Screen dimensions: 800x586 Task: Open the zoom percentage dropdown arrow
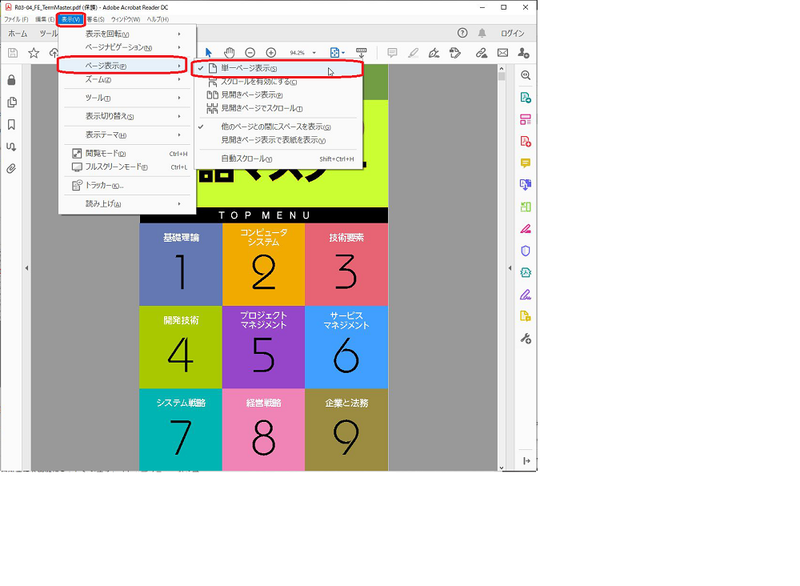314,53
